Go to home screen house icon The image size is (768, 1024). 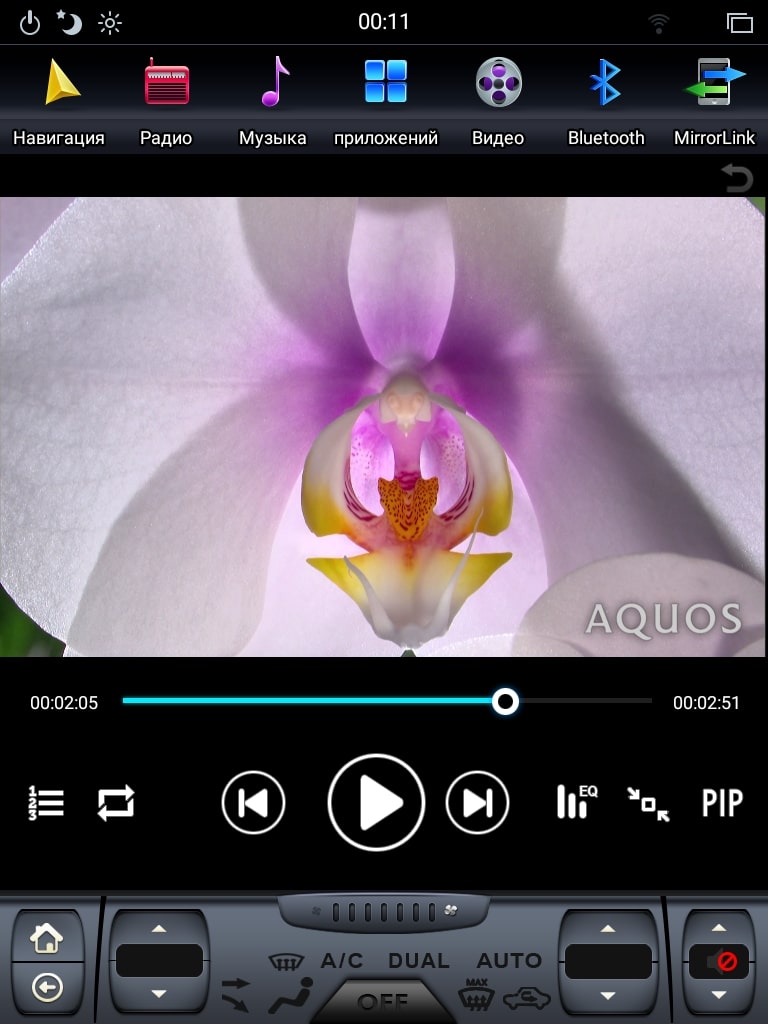[x=46, y=938]
